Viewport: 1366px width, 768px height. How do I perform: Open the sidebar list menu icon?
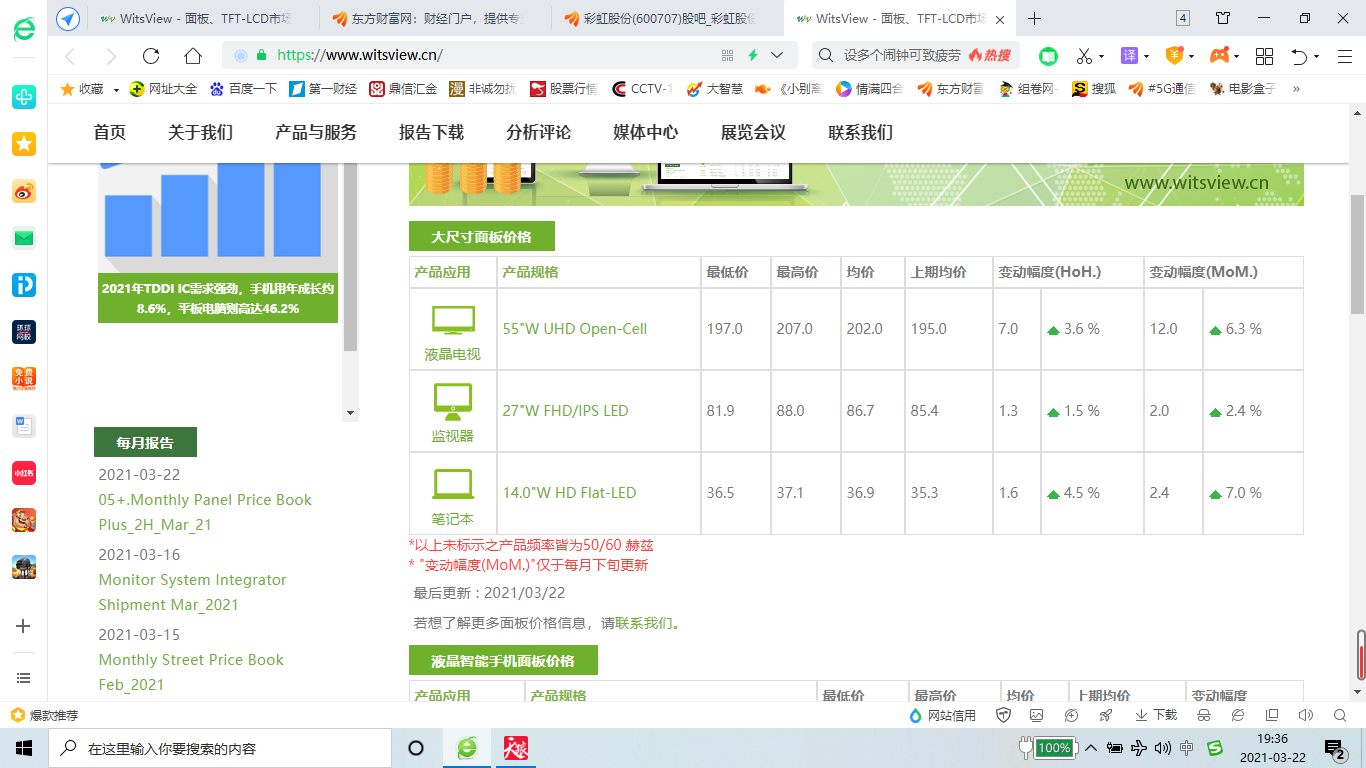[23, 678]
